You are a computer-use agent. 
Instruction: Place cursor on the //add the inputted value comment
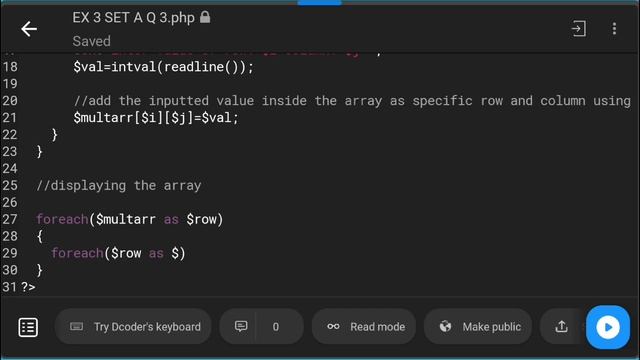pyautogui.click(x=352, y=101)
